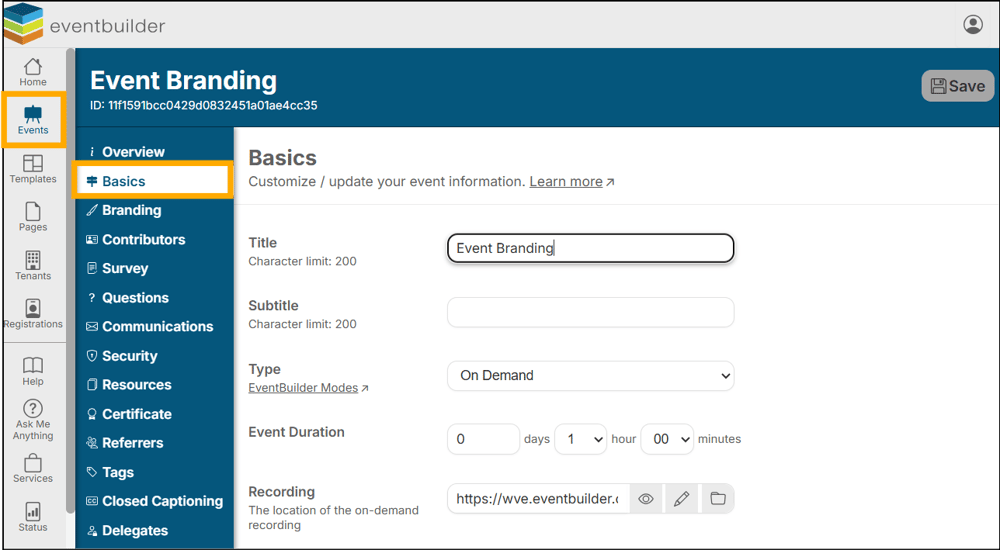
Task: Open the minutes duration dropdown
Action: (x=666, y=439)
